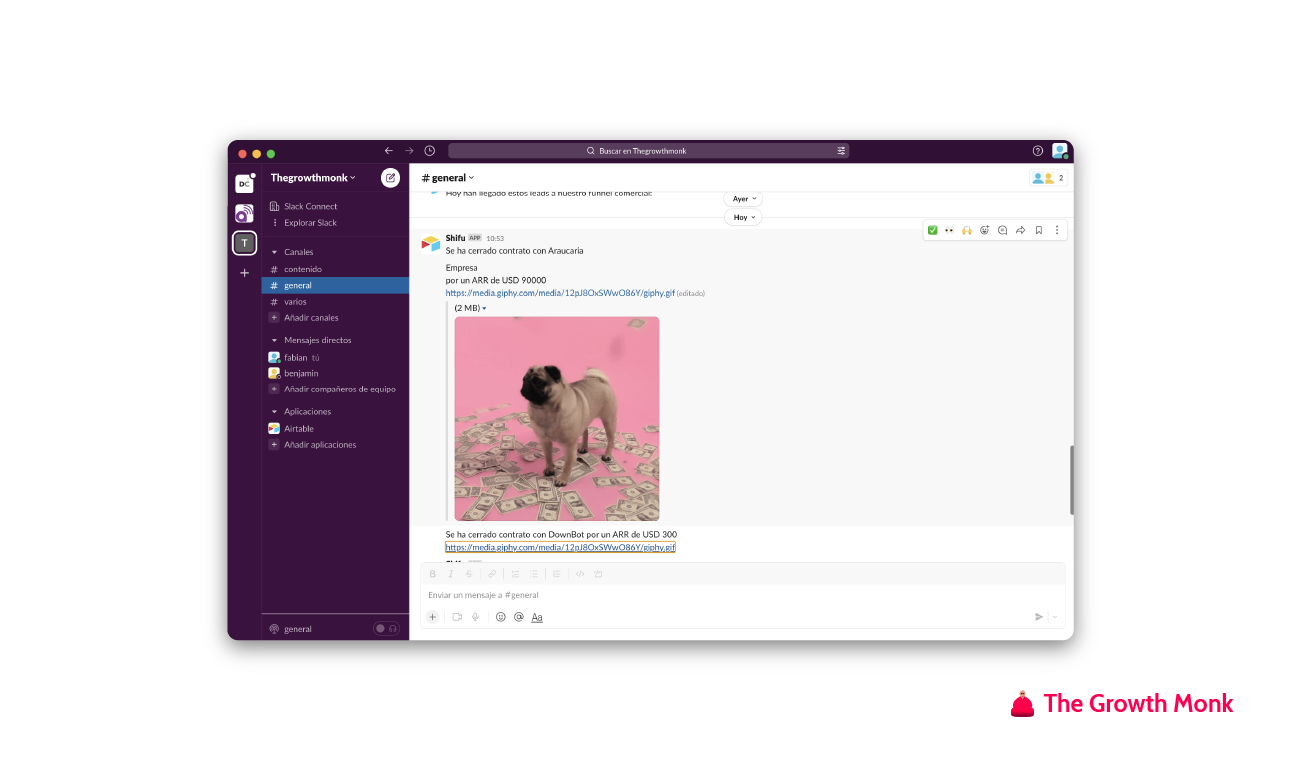Screen dimensions: 1301x781
Task: Collapse the Canales section
Action: point(275,252)
